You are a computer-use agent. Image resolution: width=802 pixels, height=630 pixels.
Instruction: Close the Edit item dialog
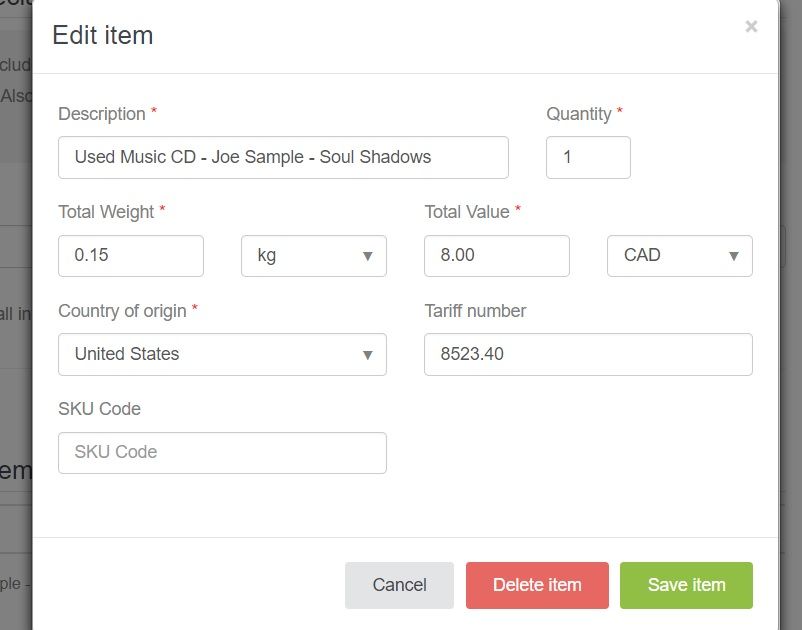pos(751,27)
